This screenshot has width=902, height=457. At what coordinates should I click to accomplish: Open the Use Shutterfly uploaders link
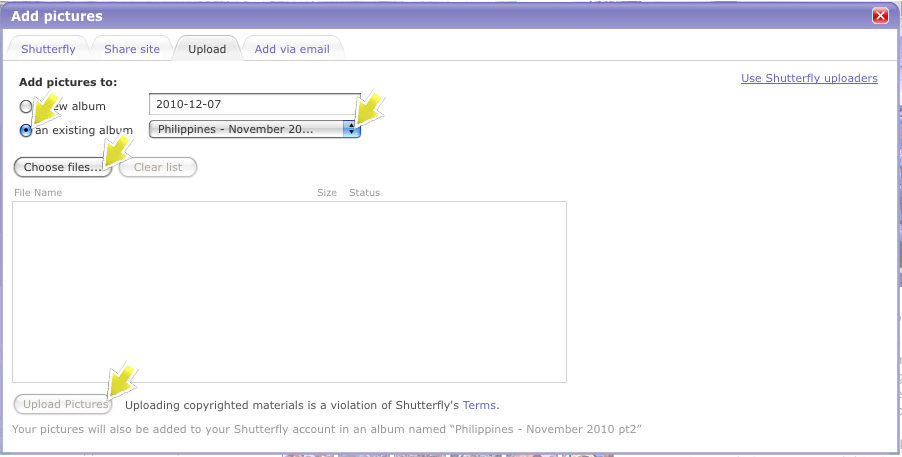coord(809,78)
